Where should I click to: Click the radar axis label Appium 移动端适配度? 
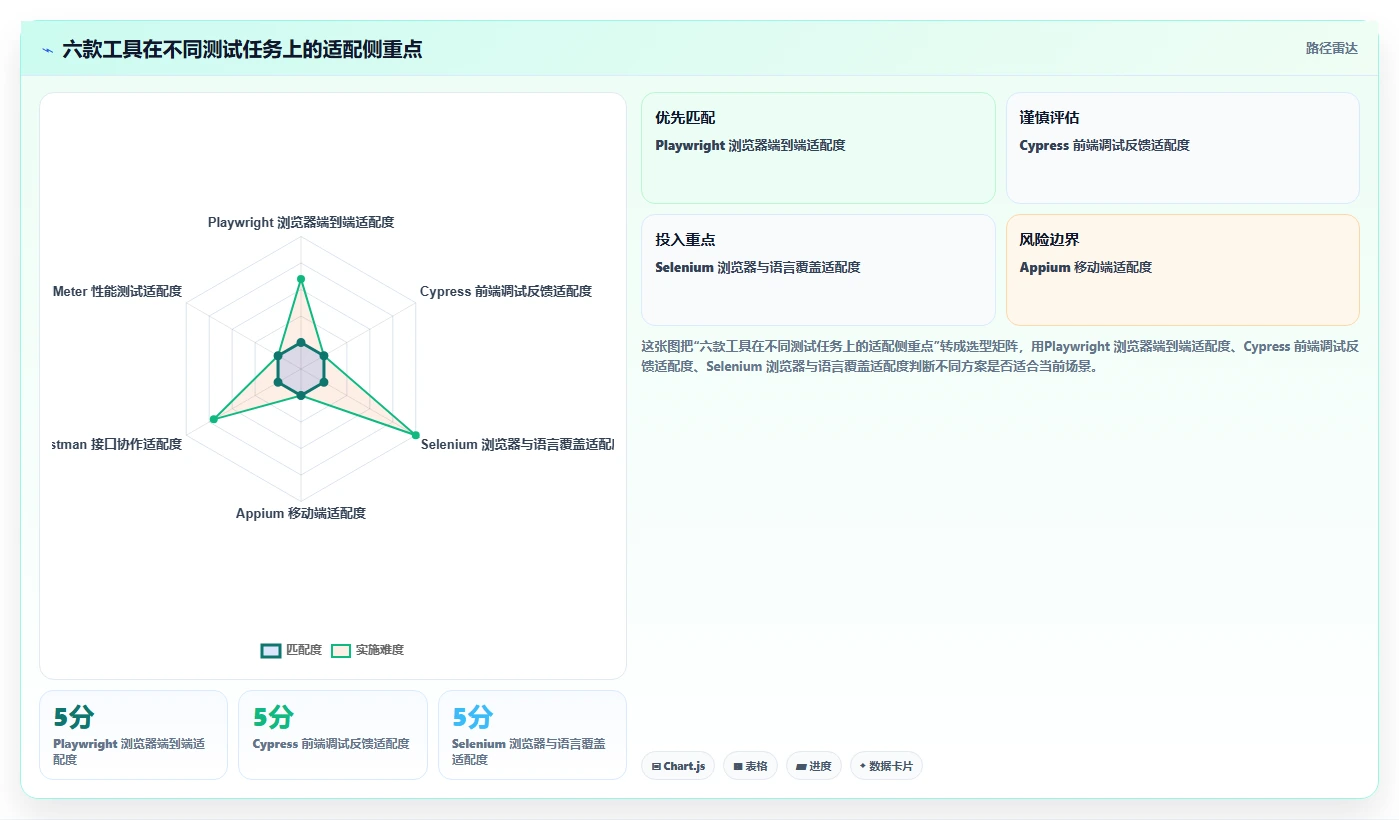coord(301,513)
